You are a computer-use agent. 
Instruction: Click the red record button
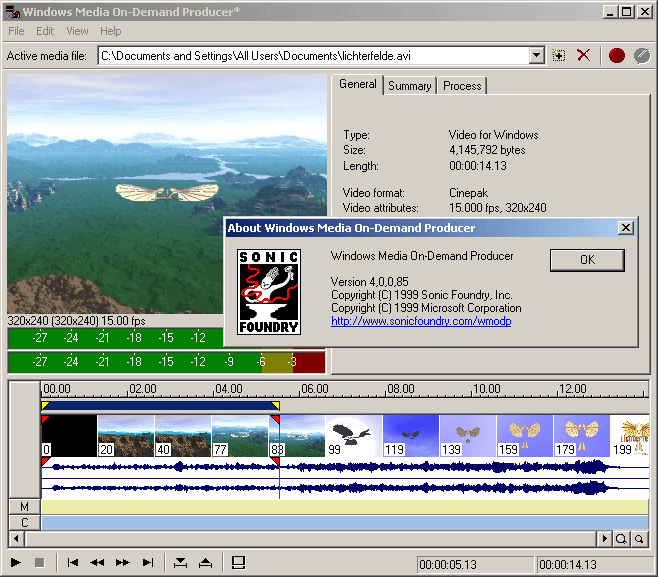click(616, 55)
